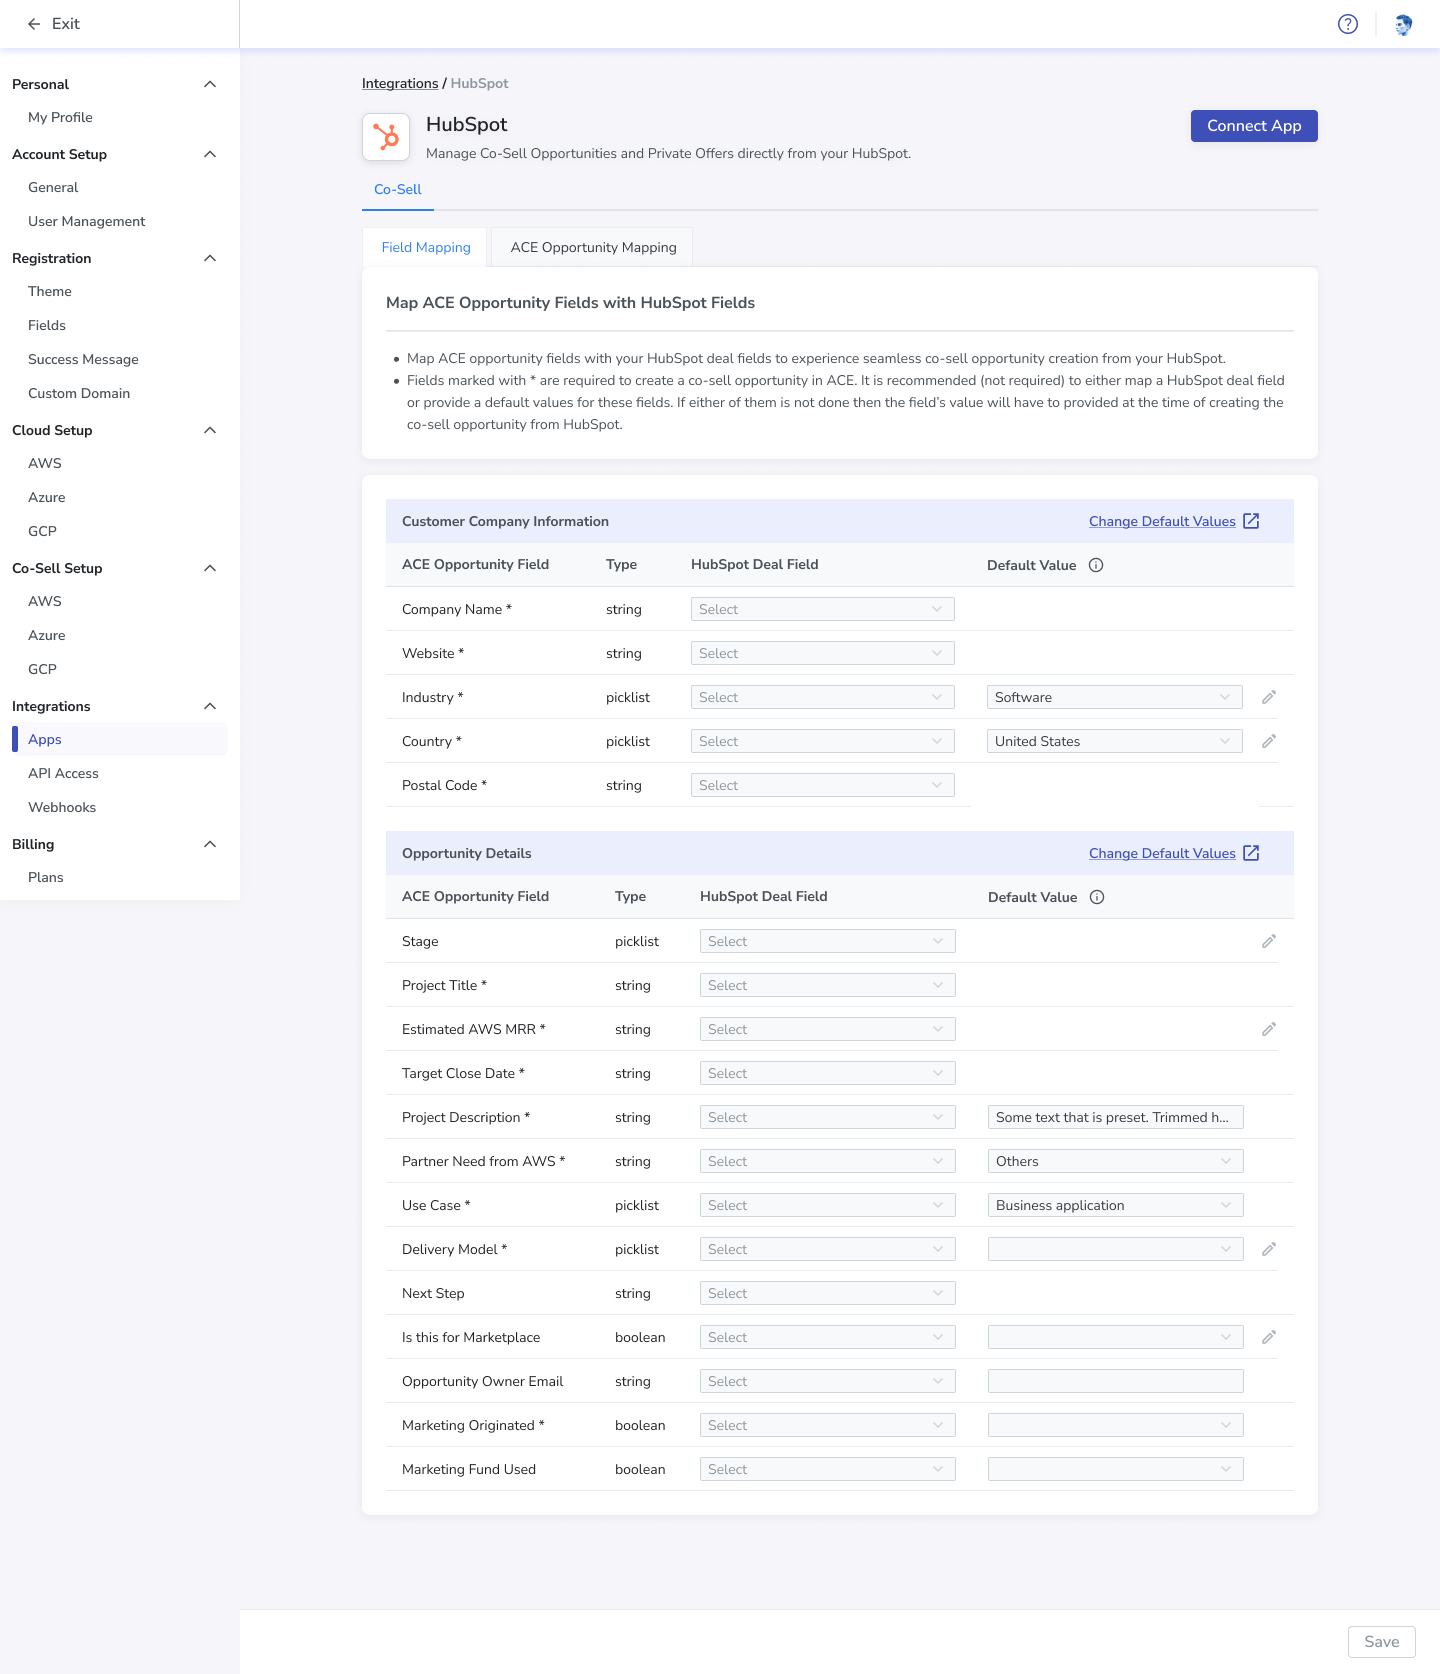Show Default Value info in Customer Company section
1440x1674 pixels.
tap(1096, 565)
